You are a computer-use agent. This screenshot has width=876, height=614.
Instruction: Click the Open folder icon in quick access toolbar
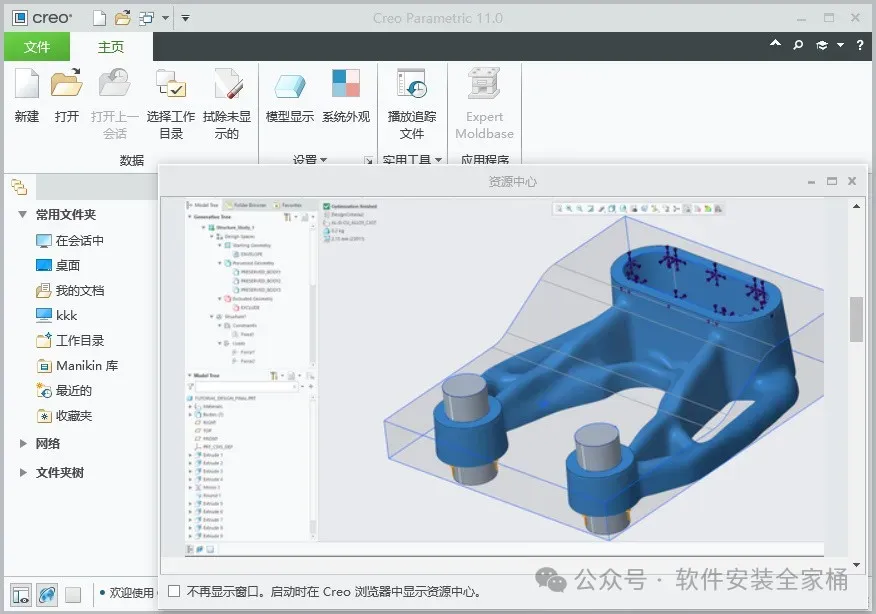tap(122, 18)
